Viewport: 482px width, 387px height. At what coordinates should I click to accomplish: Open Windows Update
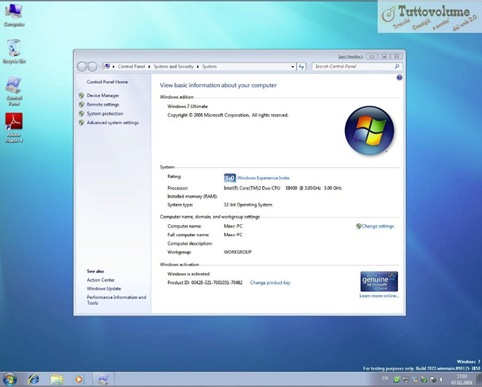click(x=104, y=289)
